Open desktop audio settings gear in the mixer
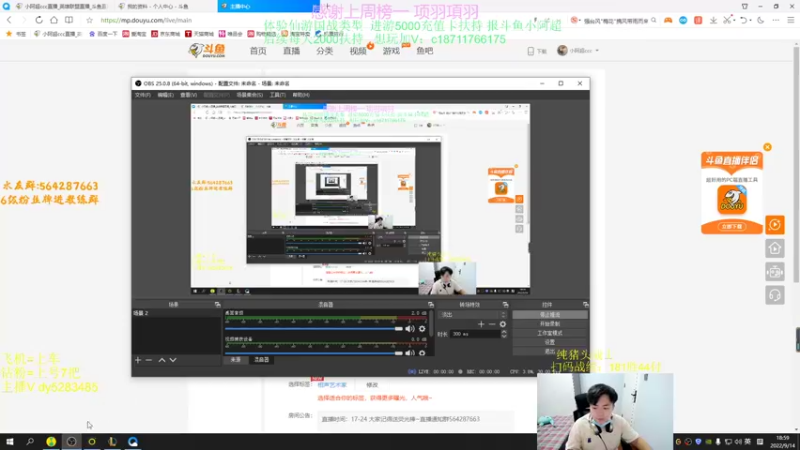 tap(422, 329)
